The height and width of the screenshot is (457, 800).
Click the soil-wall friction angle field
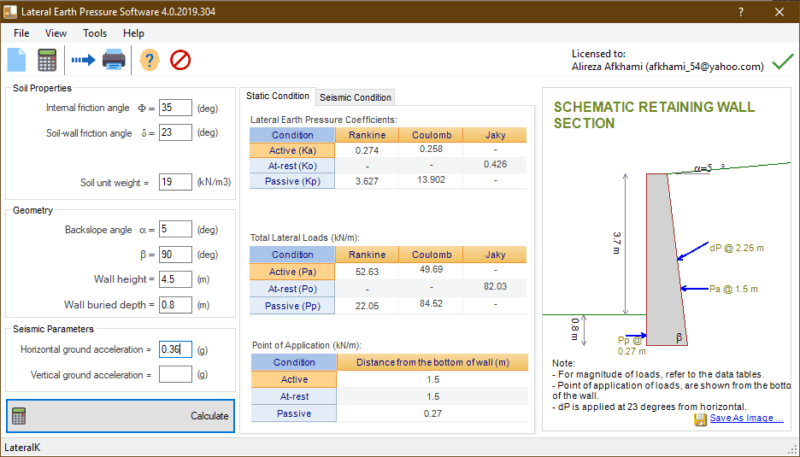coord(176,133)
